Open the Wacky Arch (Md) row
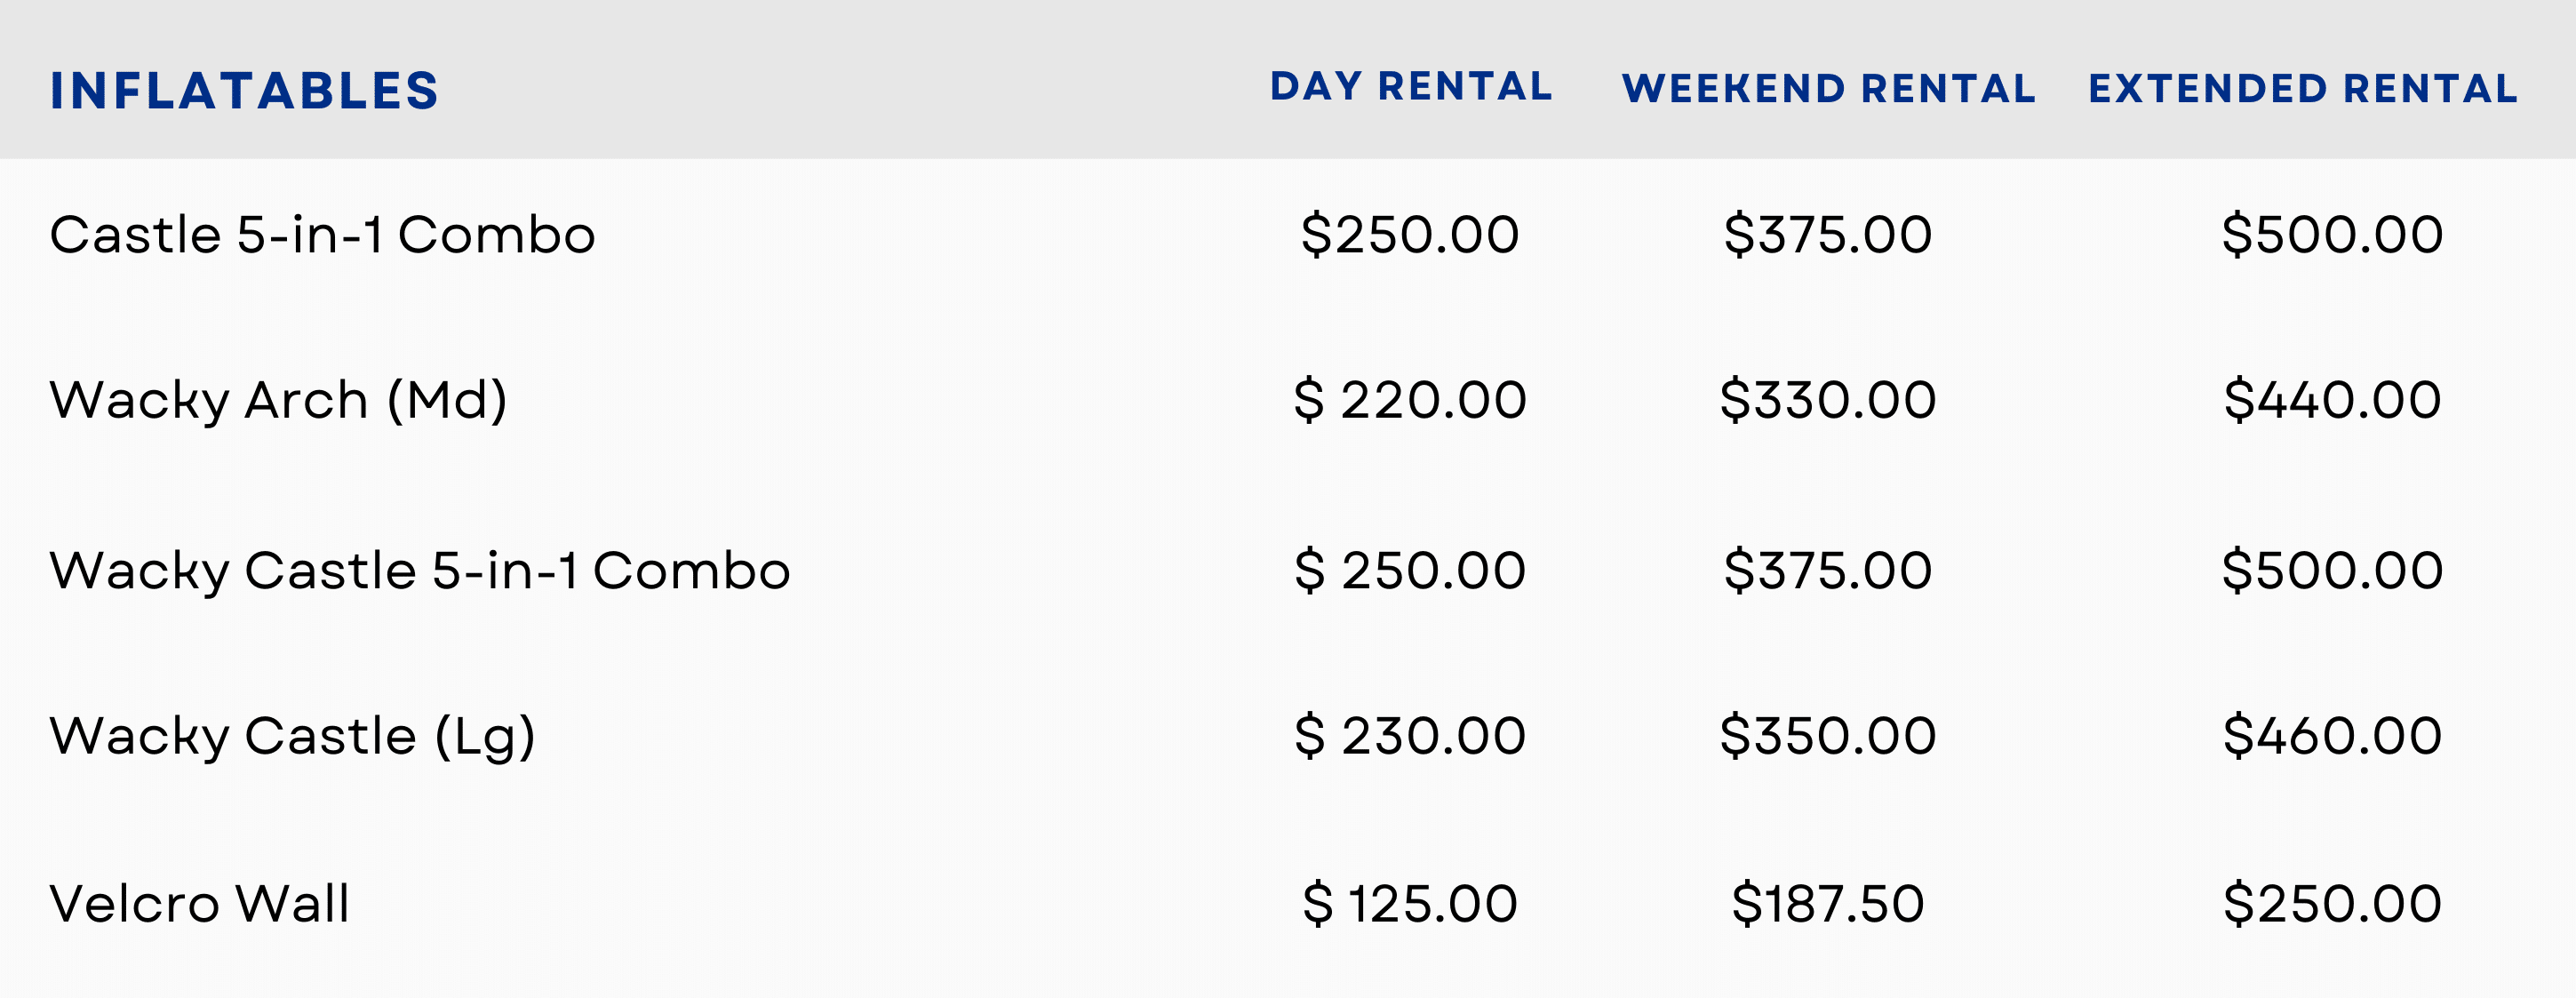Screen dimensions: 2576x998 pos(278,400)
